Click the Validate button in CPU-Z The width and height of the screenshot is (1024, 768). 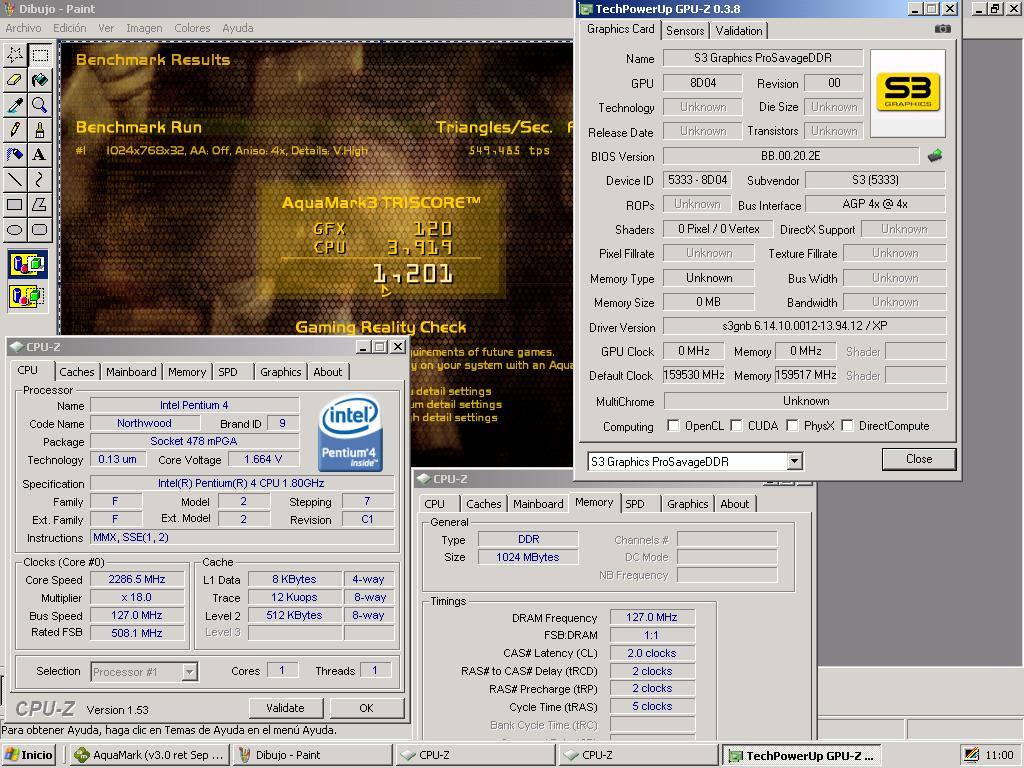click(285, 708)
